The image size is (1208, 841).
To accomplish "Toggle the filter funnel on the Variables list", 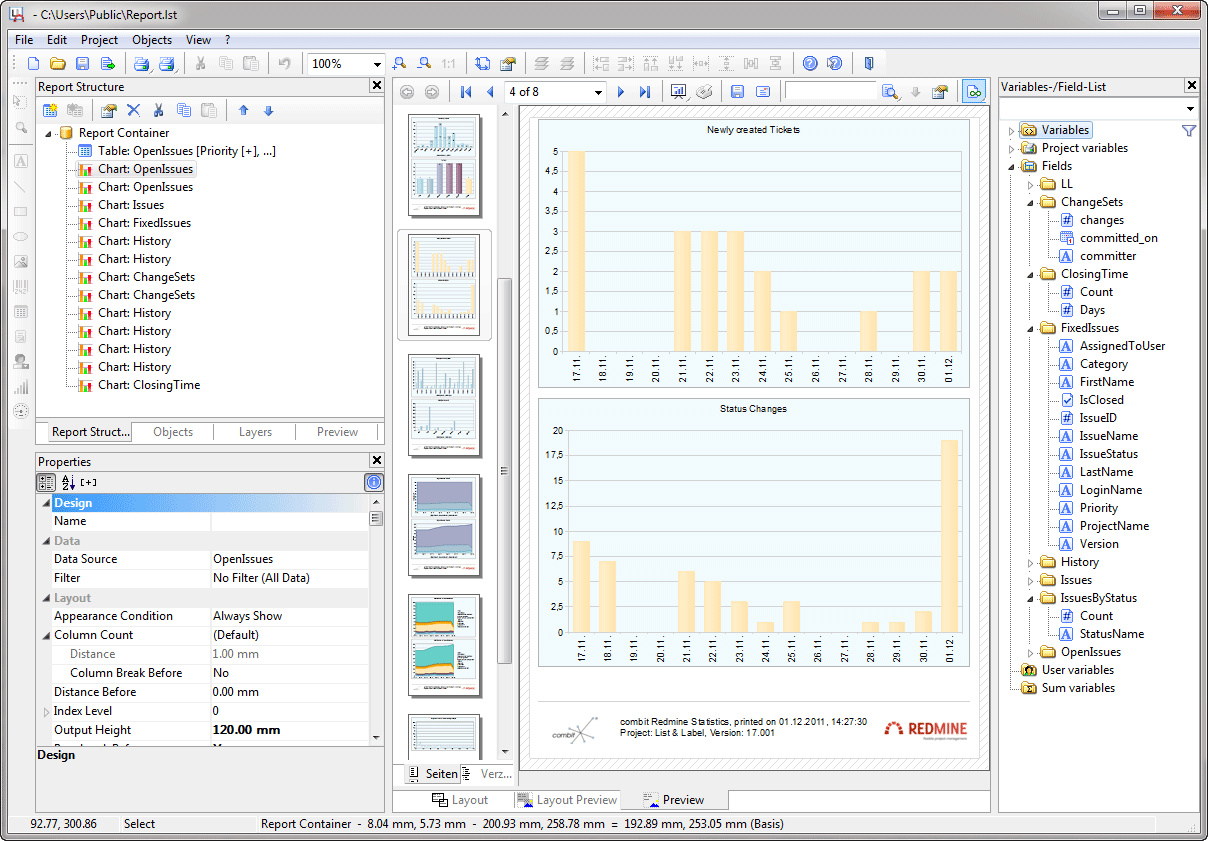I will tap(1189, 130).
